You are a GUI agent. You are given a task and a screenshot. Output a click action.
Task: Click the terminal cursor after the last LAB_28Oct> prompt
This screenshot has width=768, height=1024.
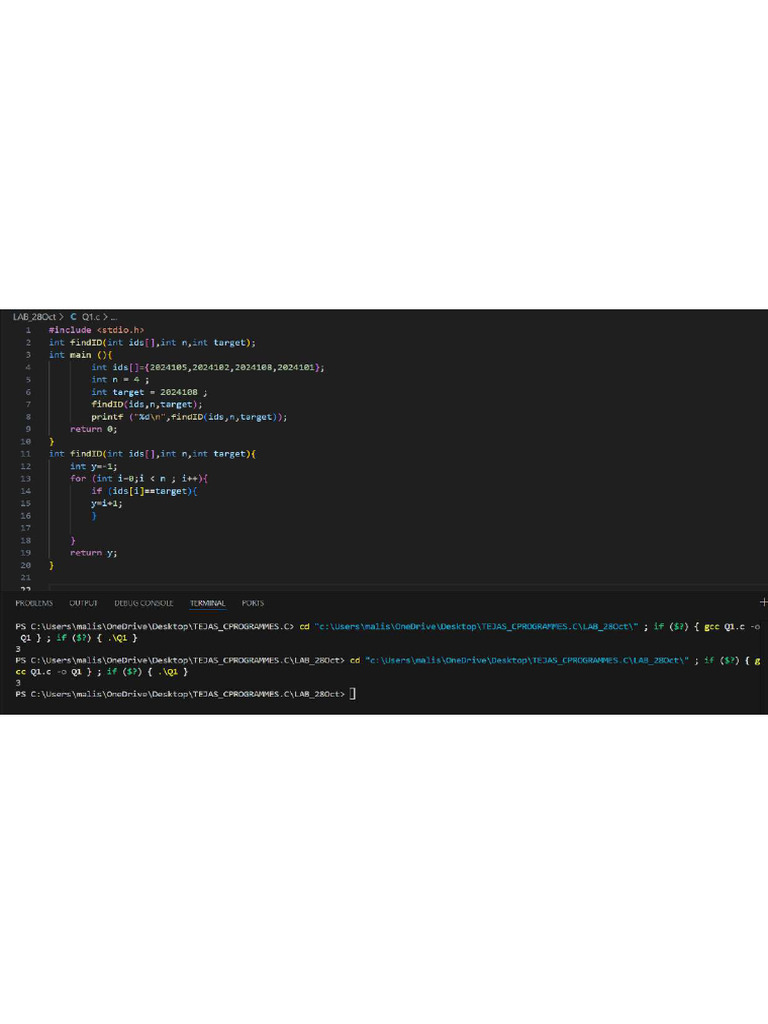(x=353, y=694)
